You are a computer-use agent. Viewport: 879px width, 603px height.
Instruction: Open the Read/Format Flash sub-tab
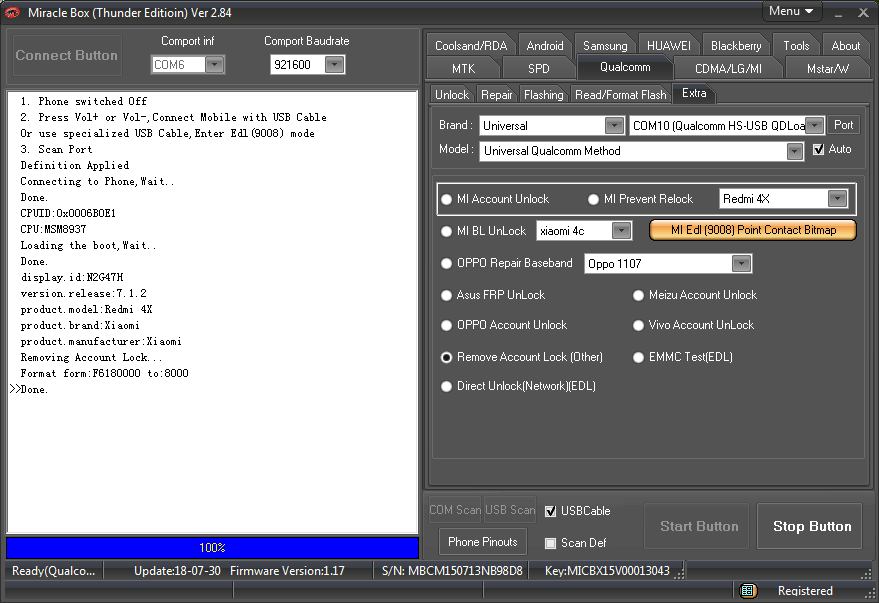(621, 95)
